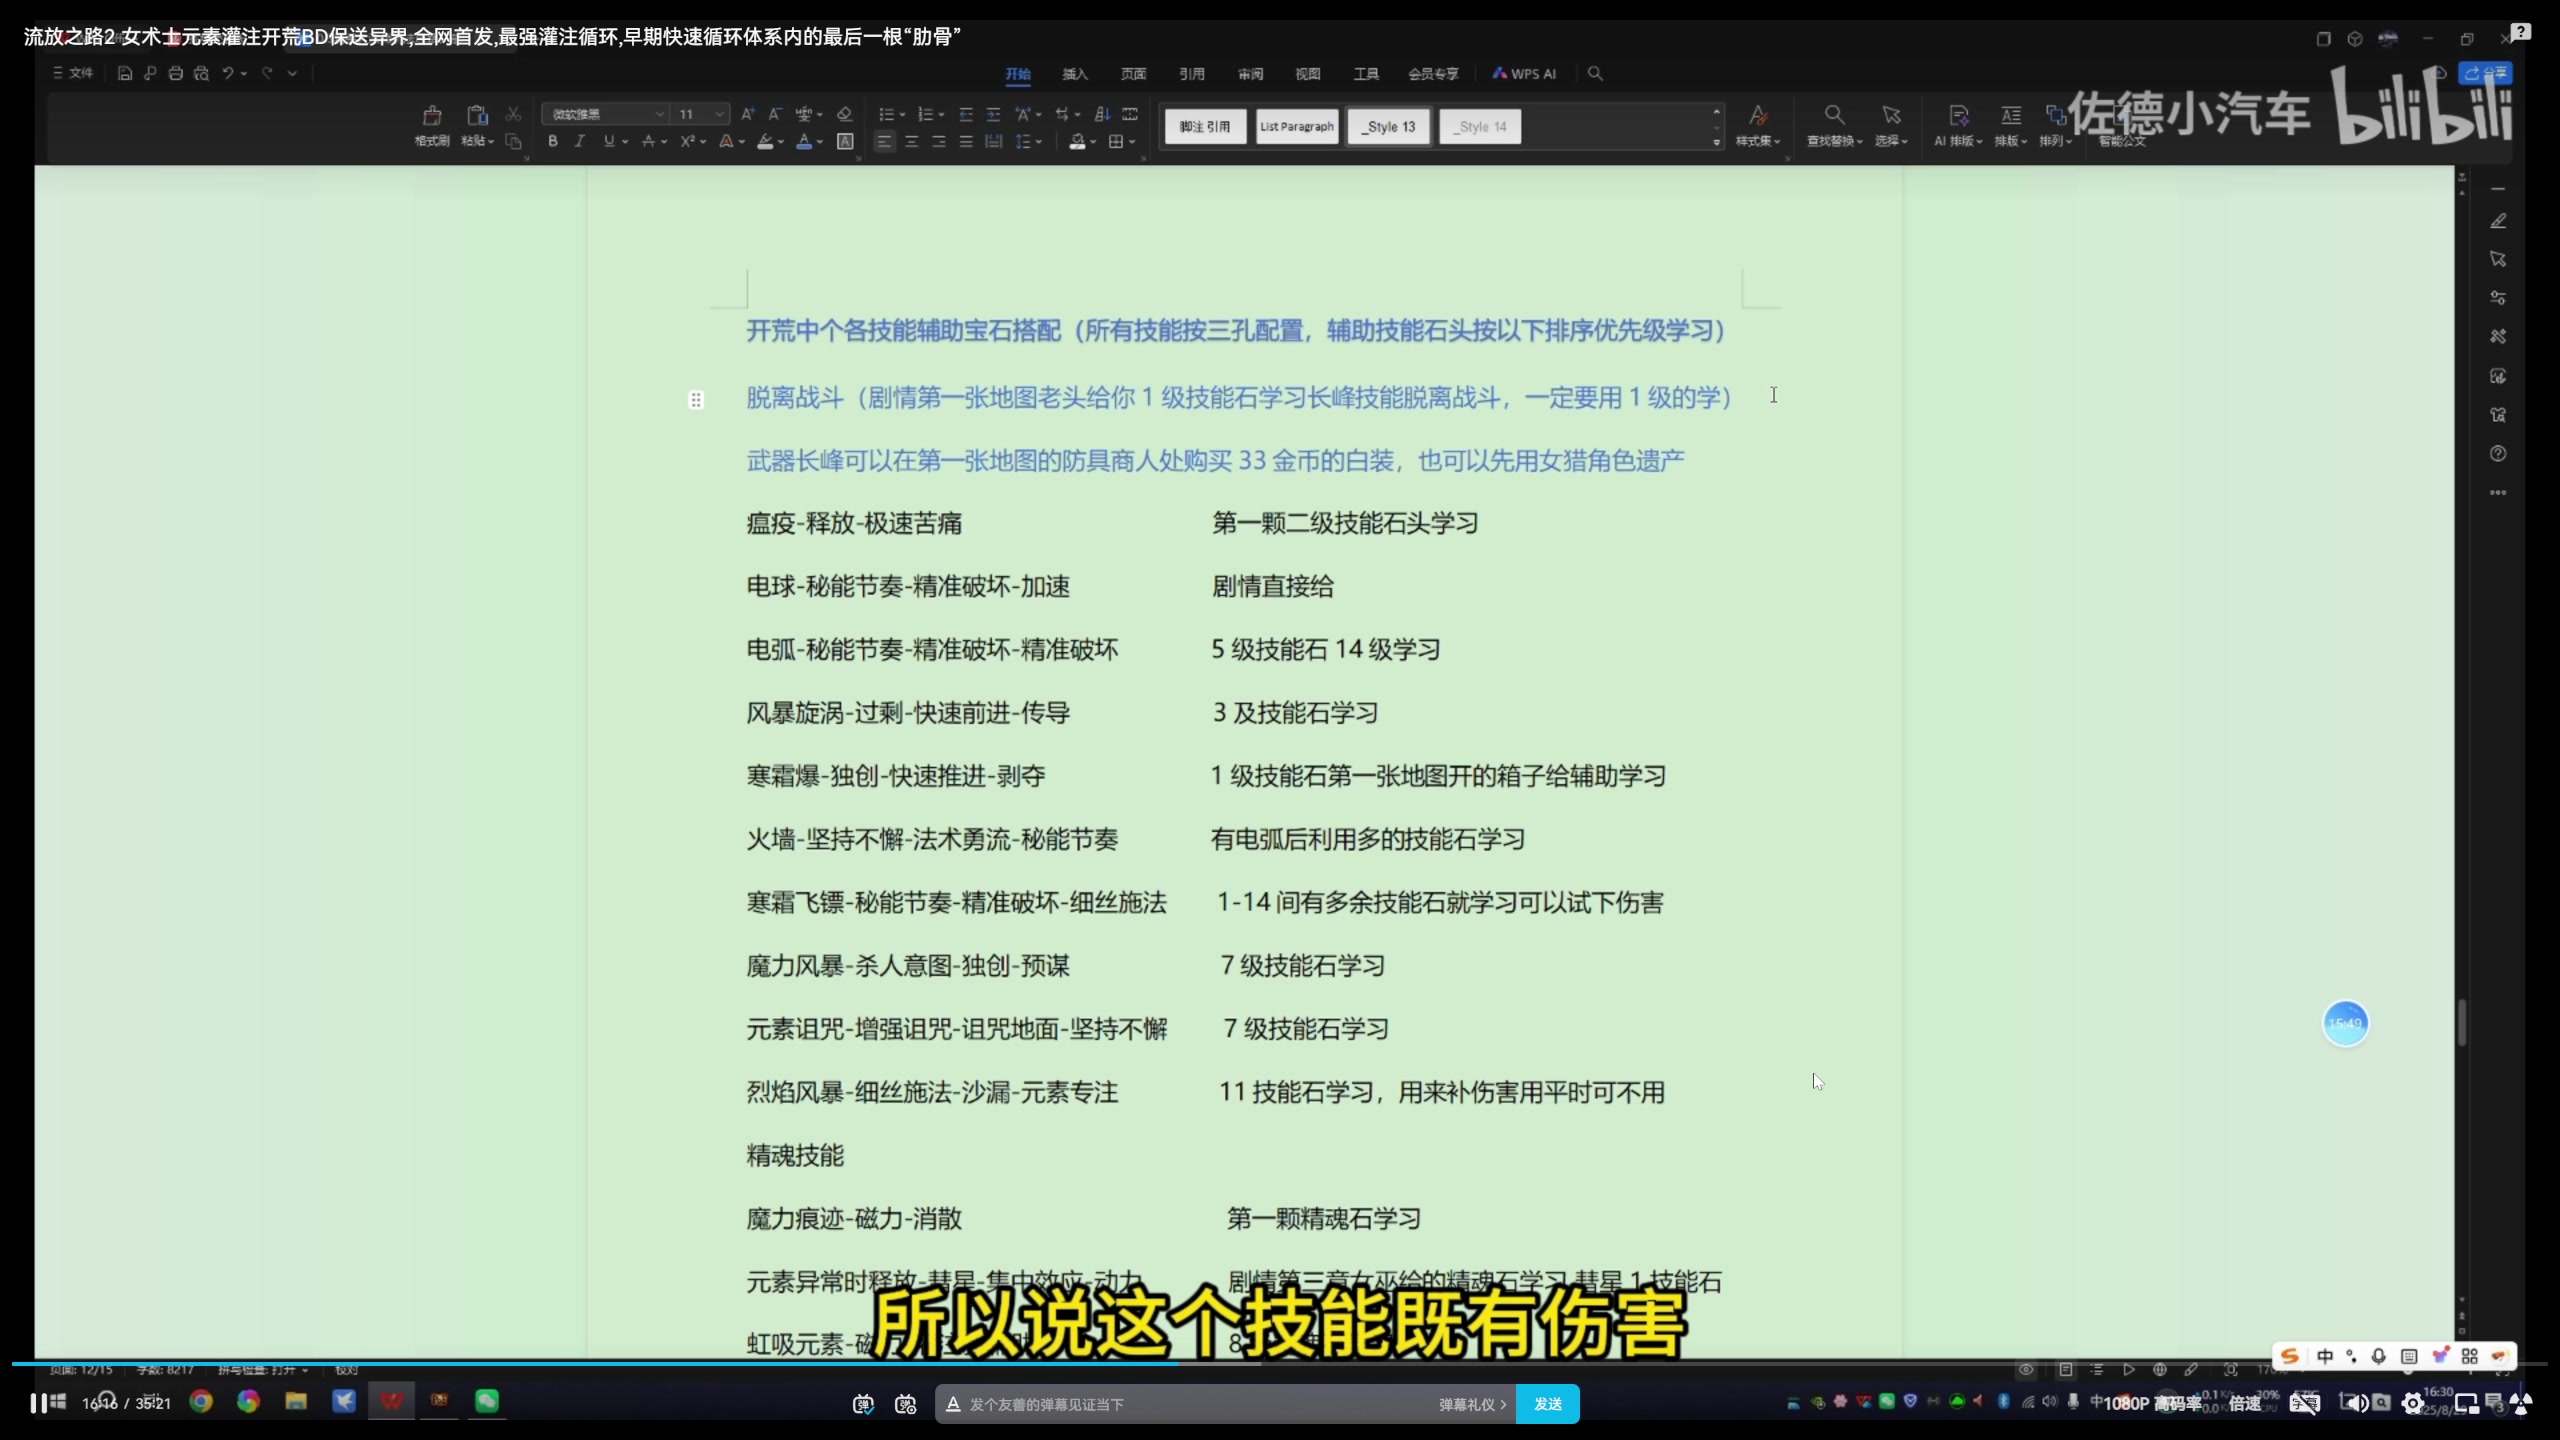Toggle Justify alignment button
2560x1440 pixels.
click(x=966, y=142)
